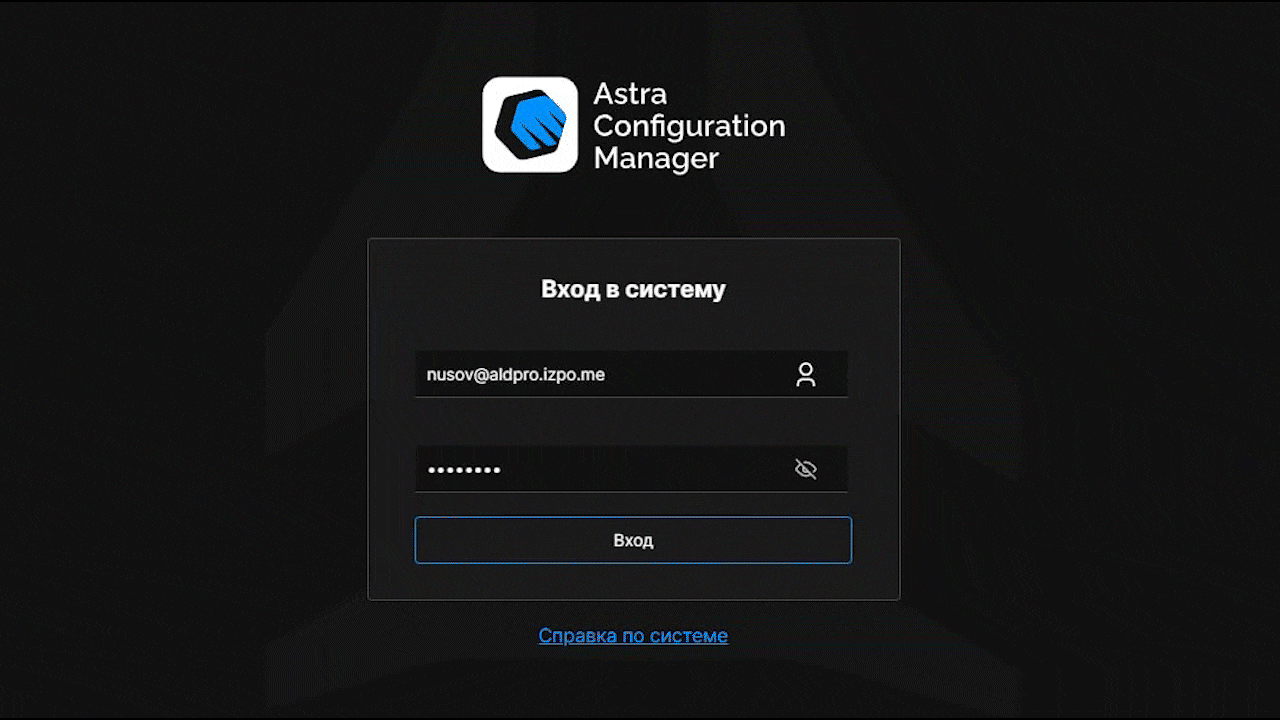Click the login submit button labeled Вход
This screenshot has width=1280, height=720.
tap(632, 540)
